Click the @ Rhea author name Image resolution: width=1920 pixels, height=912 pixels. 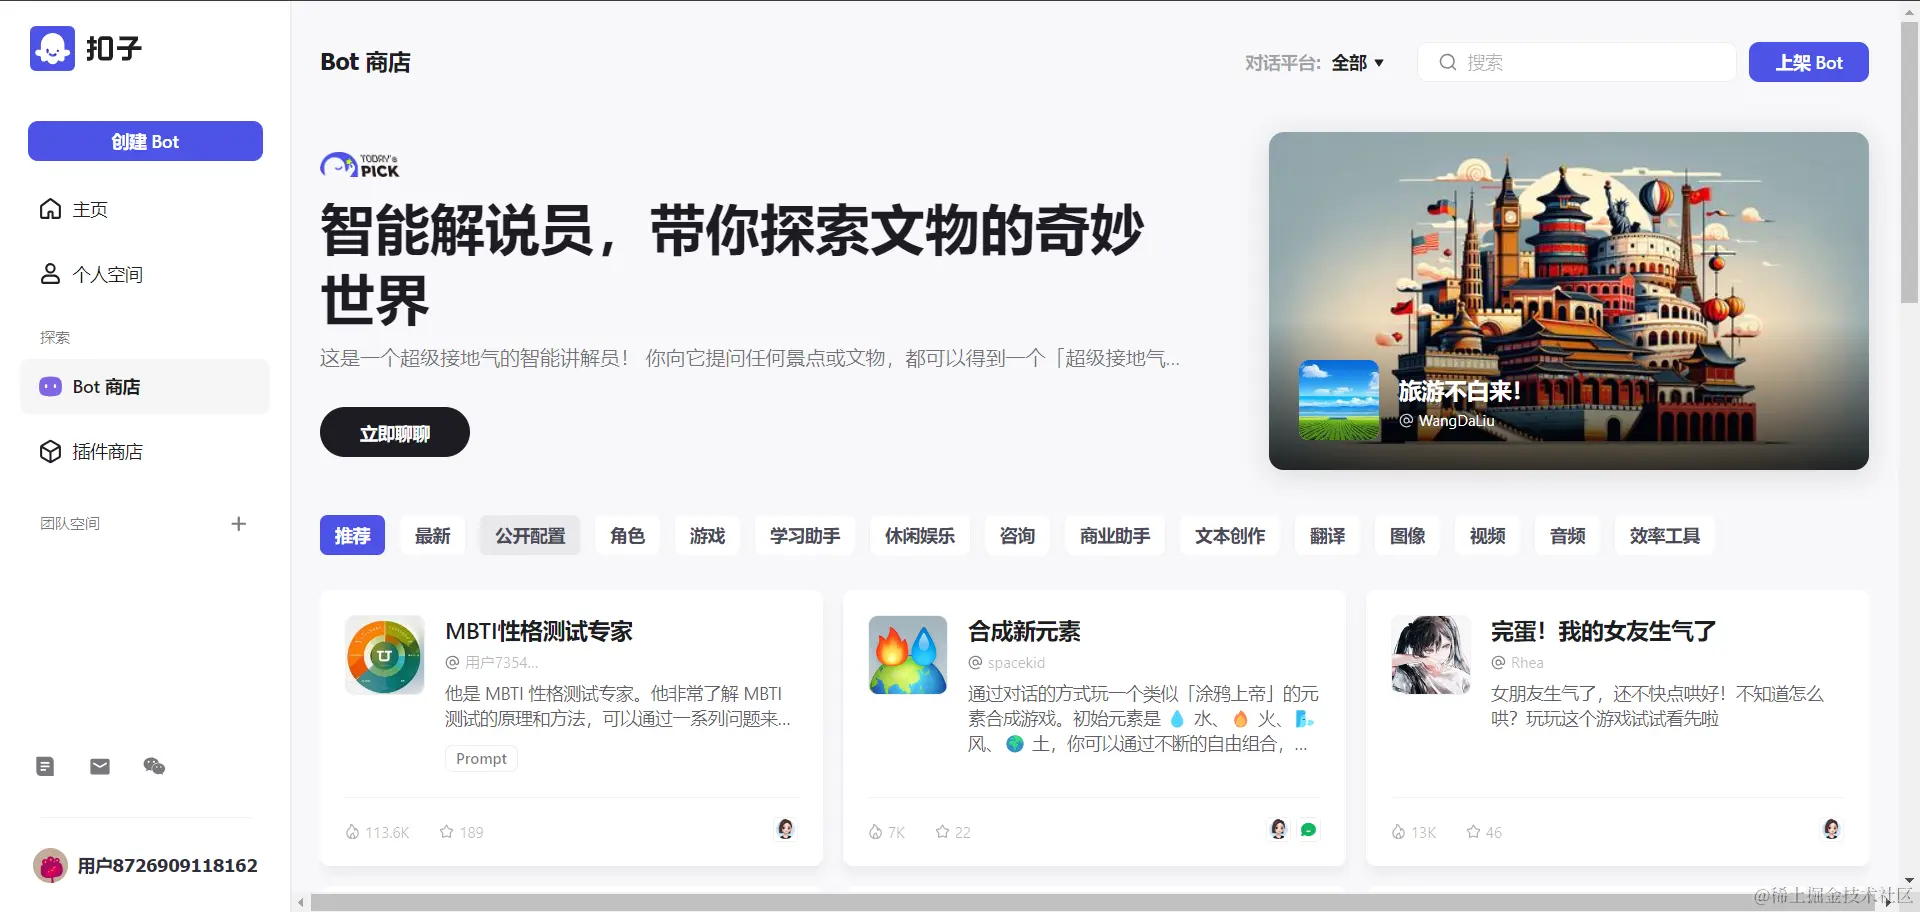[x=1518, y=662]
